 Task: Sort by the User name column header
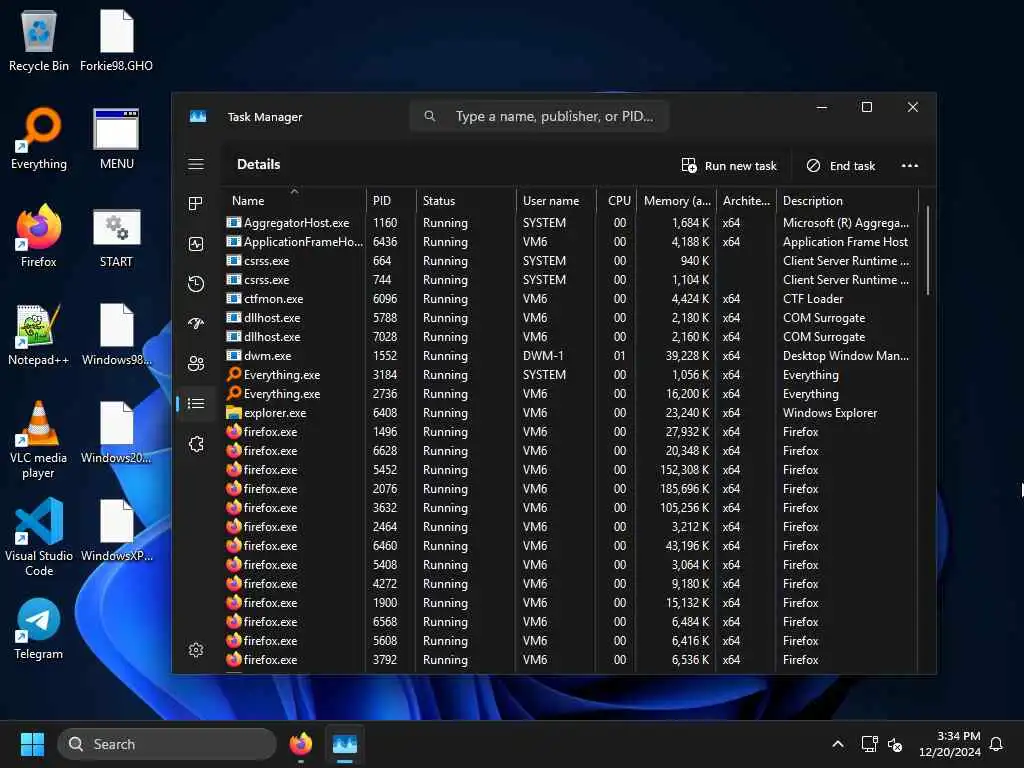pos(556,200)
